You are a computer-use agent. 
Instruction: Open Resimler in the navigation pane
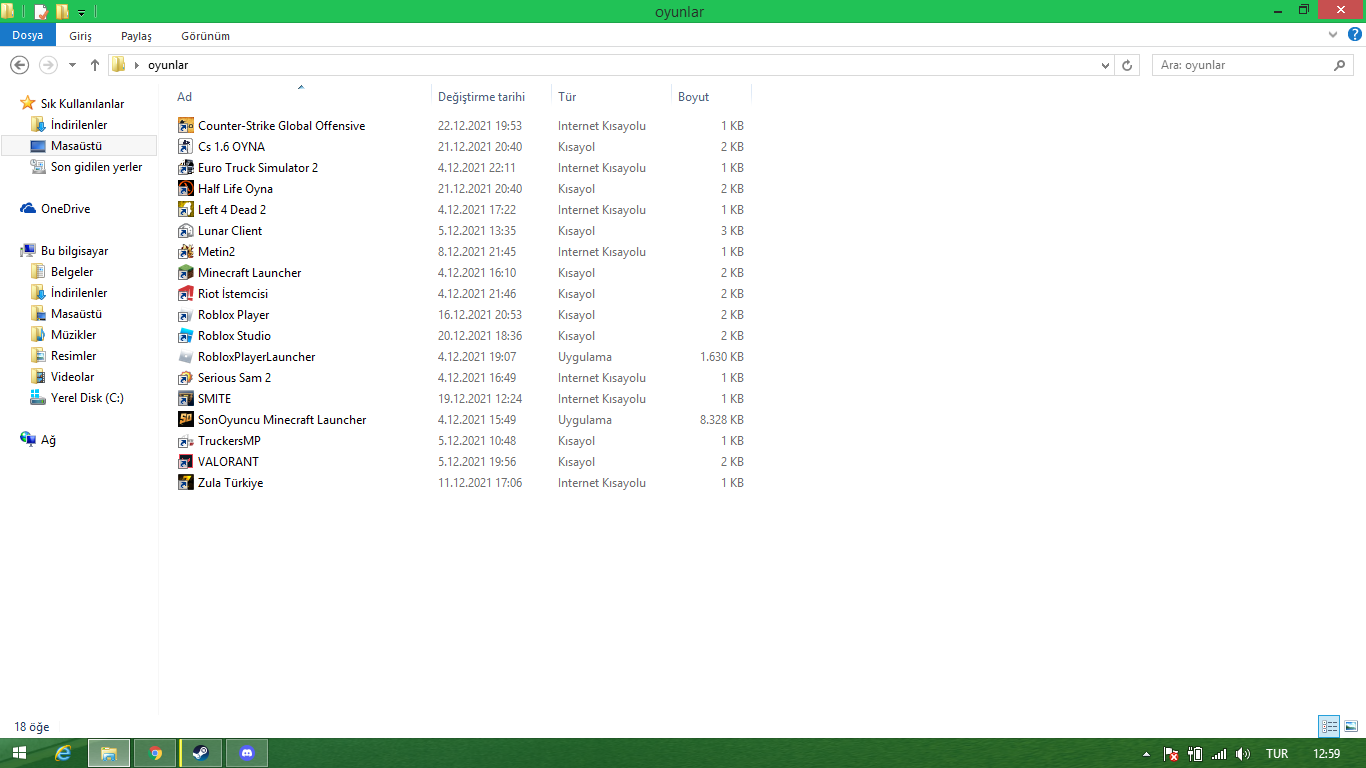coord(74,356)
